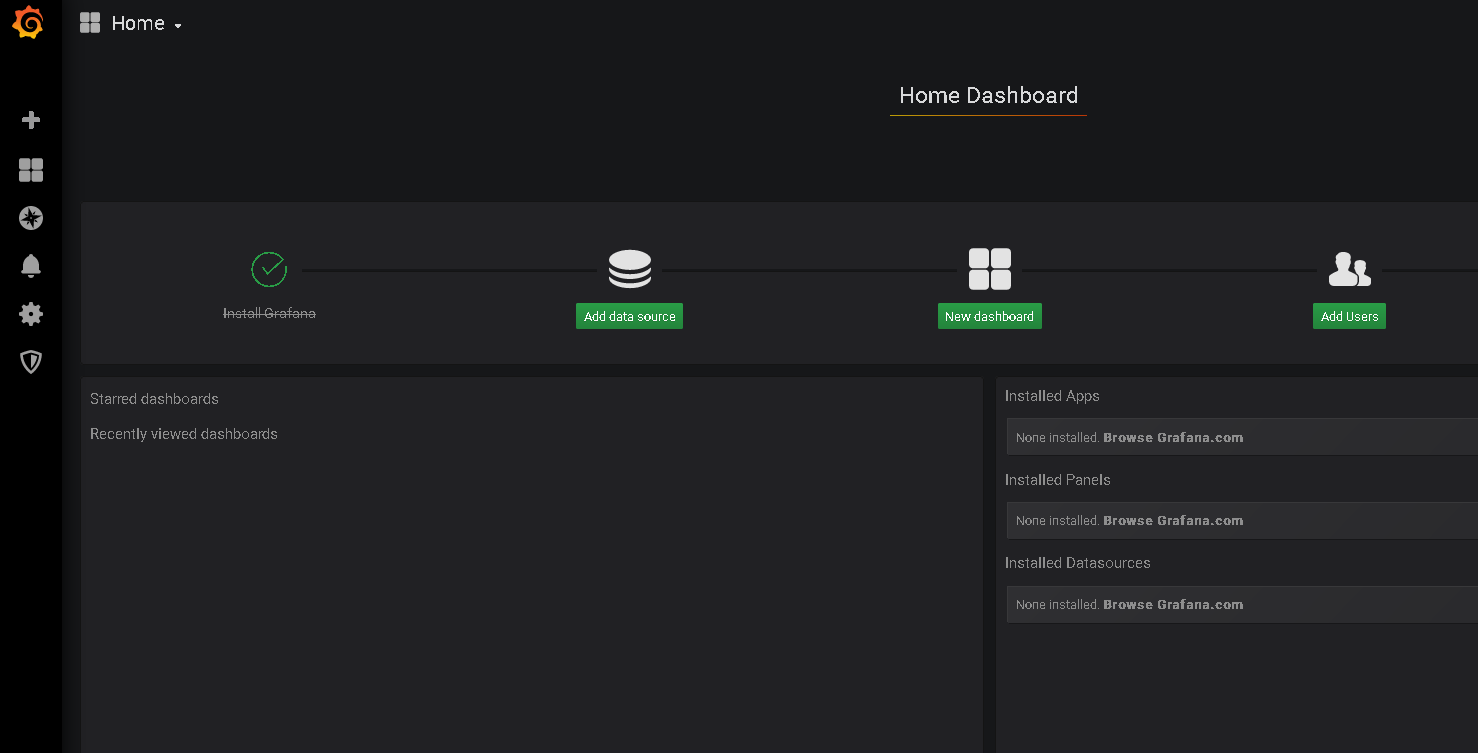This screenshot has width=1478, height=753.
Task: Open Configuration gear icon in sidebar
Action: pyautogui.click(x=31, y=314)
